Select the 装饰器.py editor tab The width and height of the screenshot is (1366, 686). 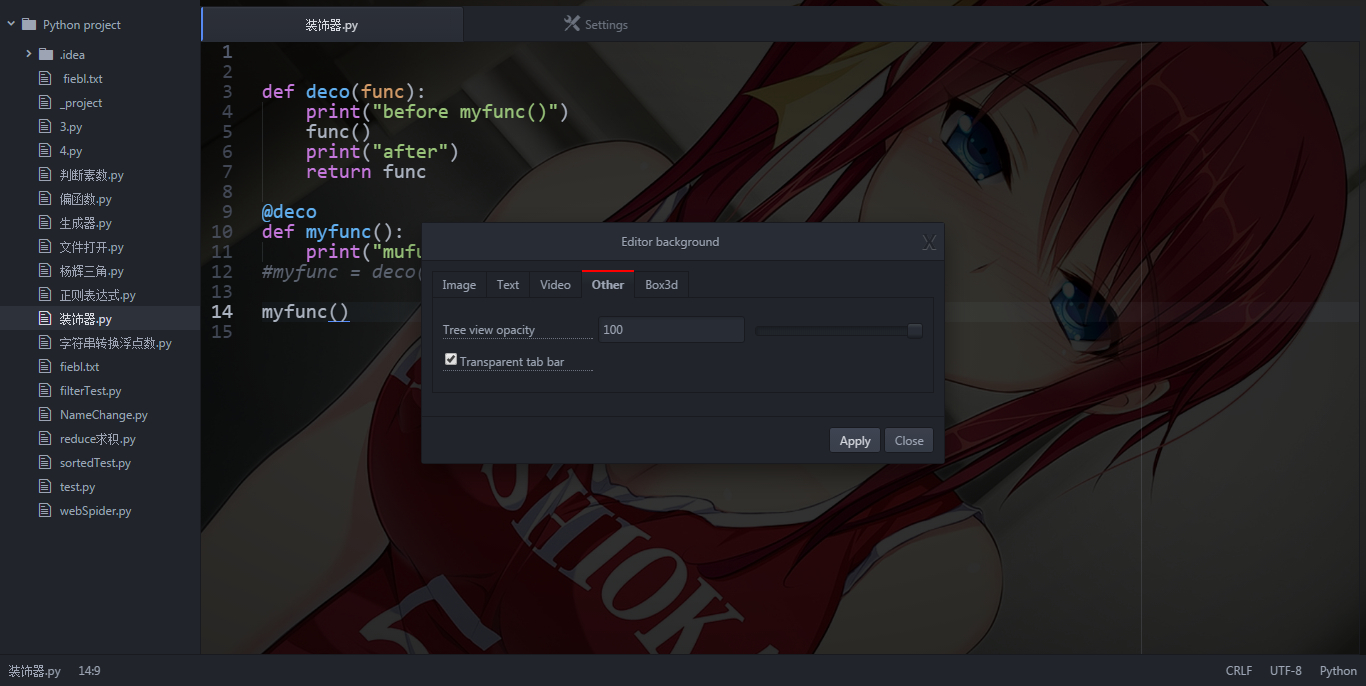click(x=332, y=24)
